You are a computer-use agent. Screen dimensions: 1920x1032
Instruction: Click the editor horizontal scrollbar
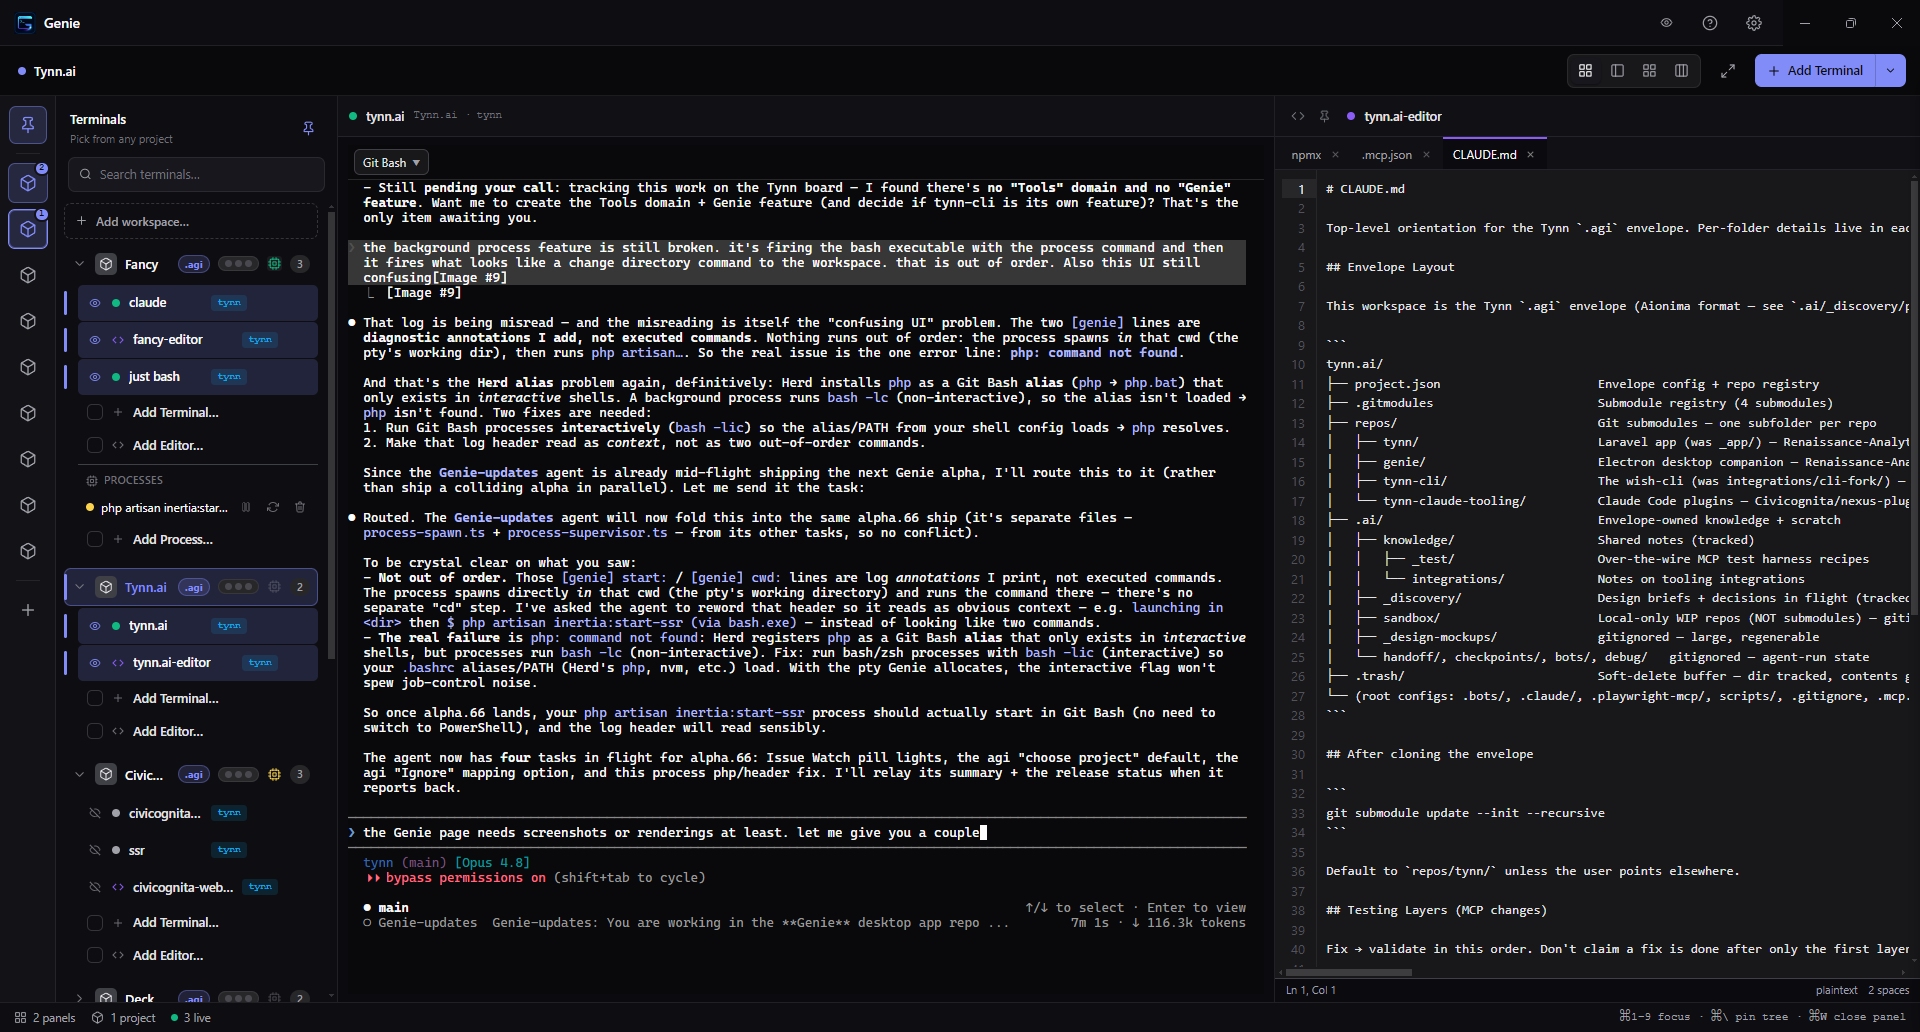point(1350,972)
